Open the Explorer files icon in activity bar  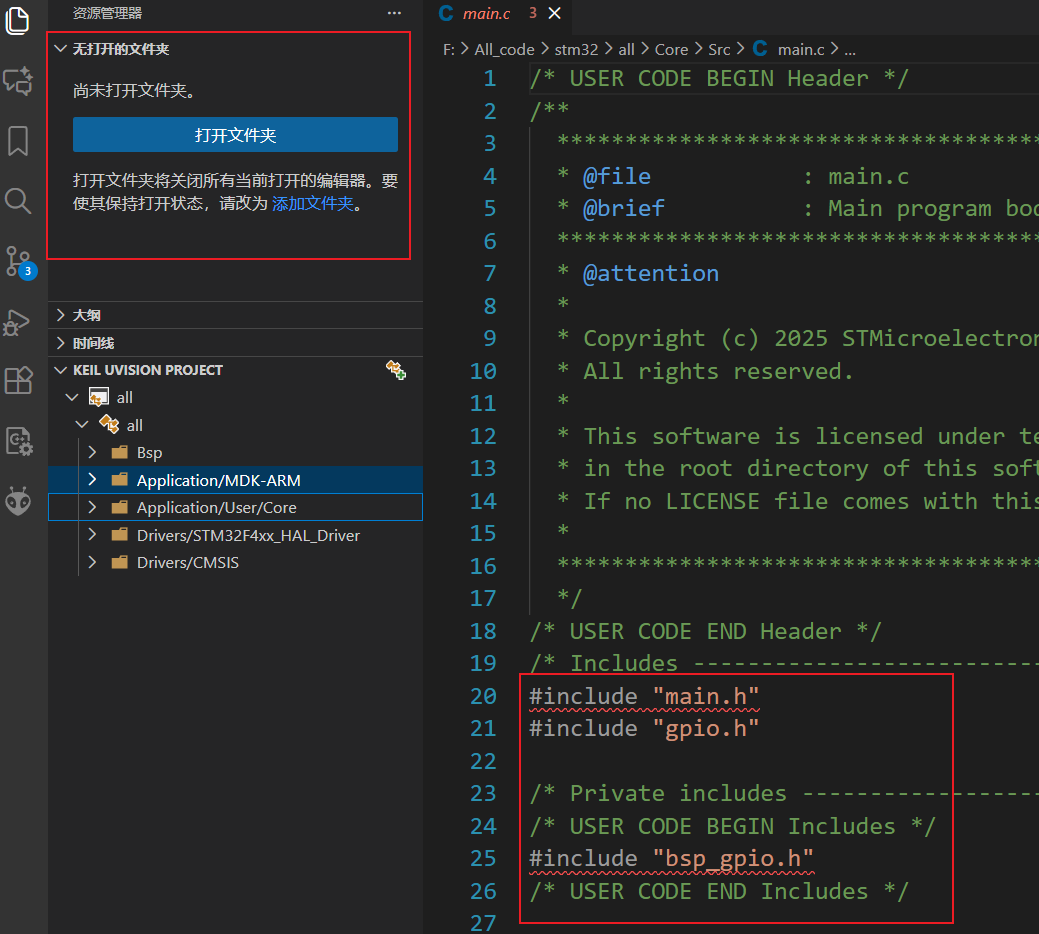click(x=17, y=21)
